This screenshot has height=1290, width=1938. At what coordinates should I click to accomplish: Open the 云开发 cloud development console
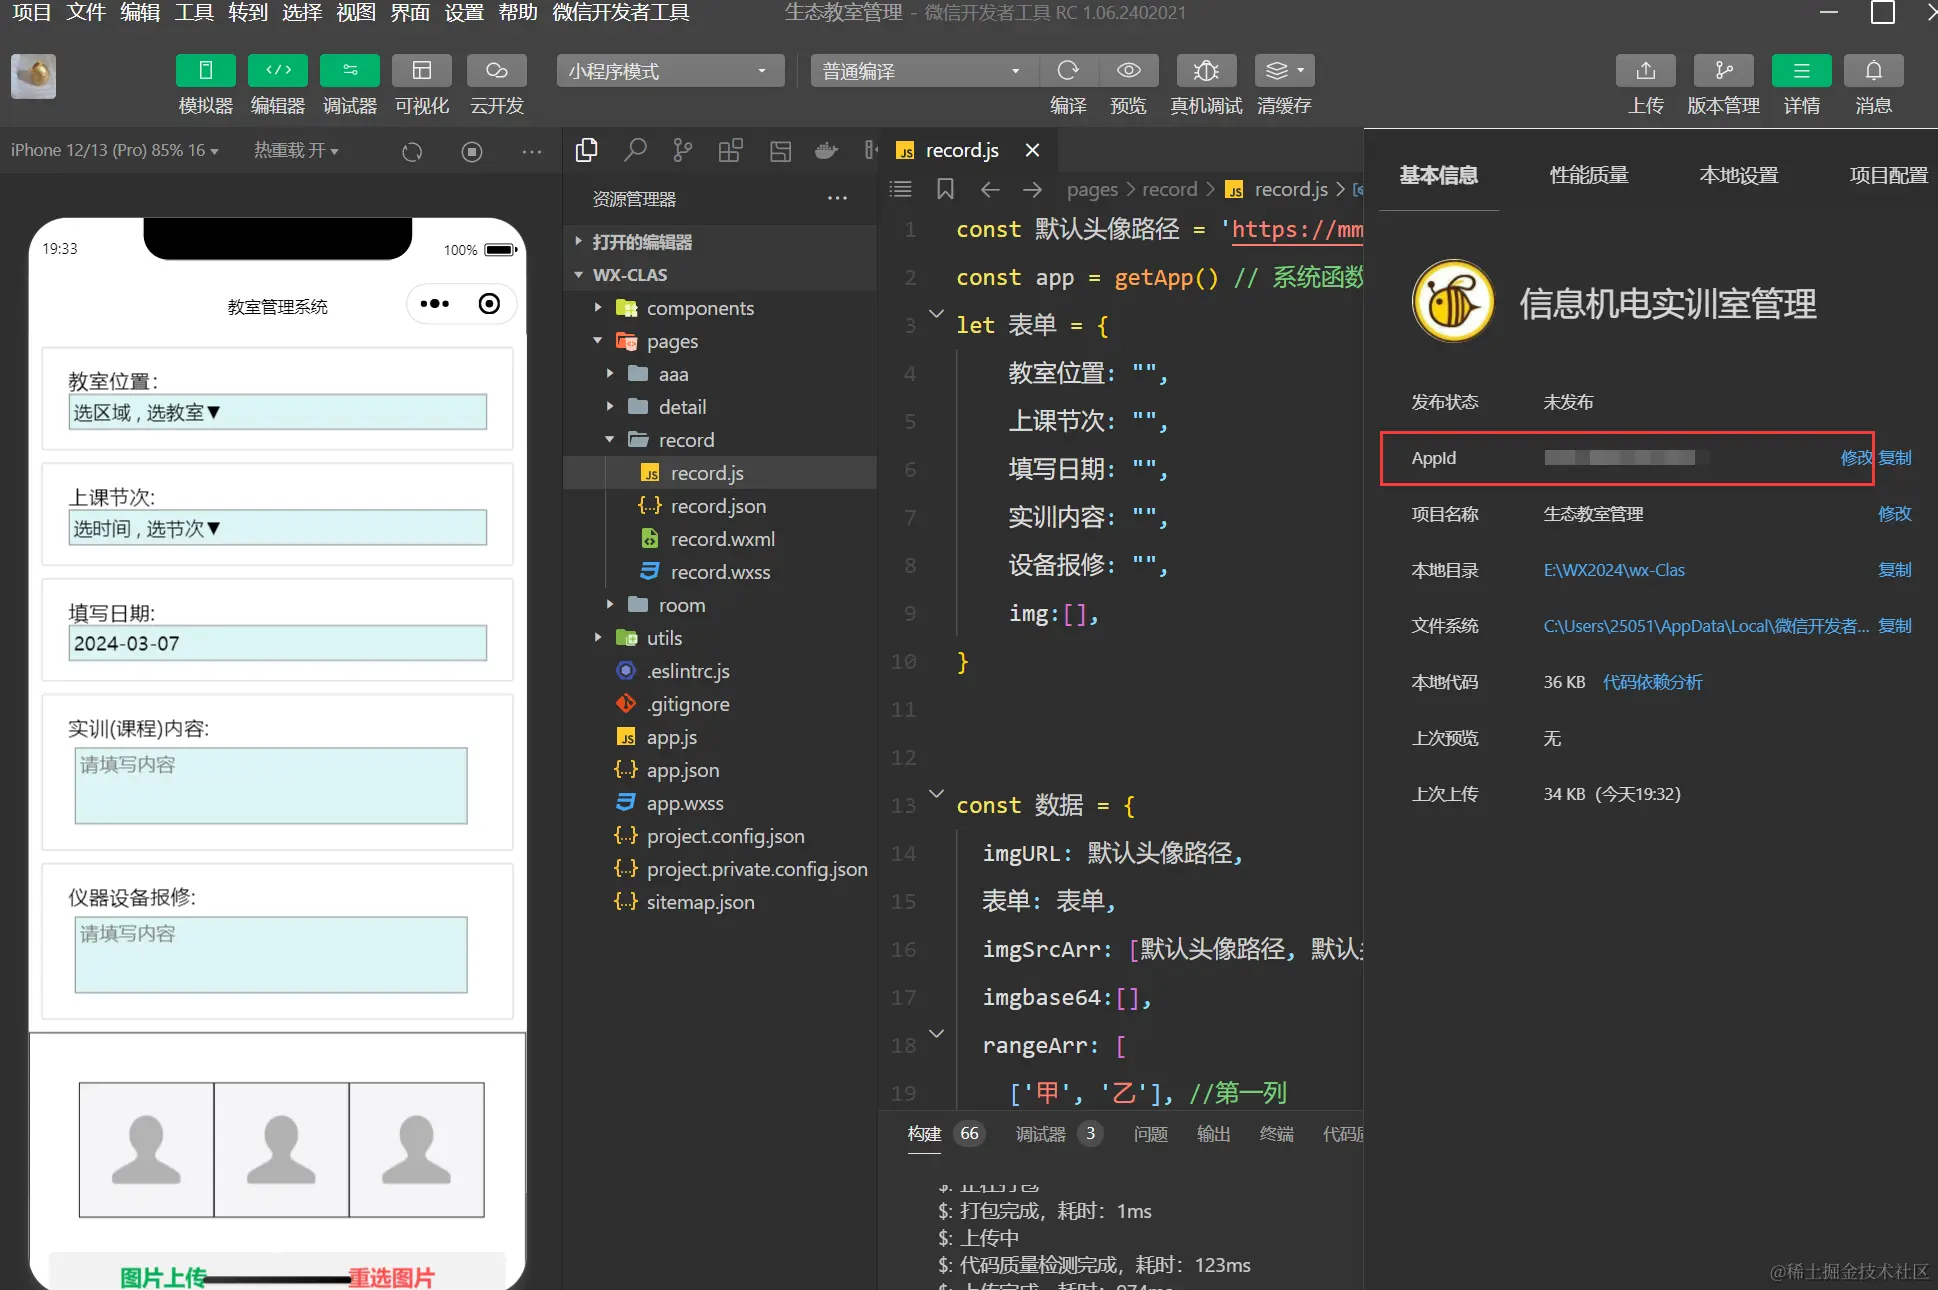[x=495, y=85]
